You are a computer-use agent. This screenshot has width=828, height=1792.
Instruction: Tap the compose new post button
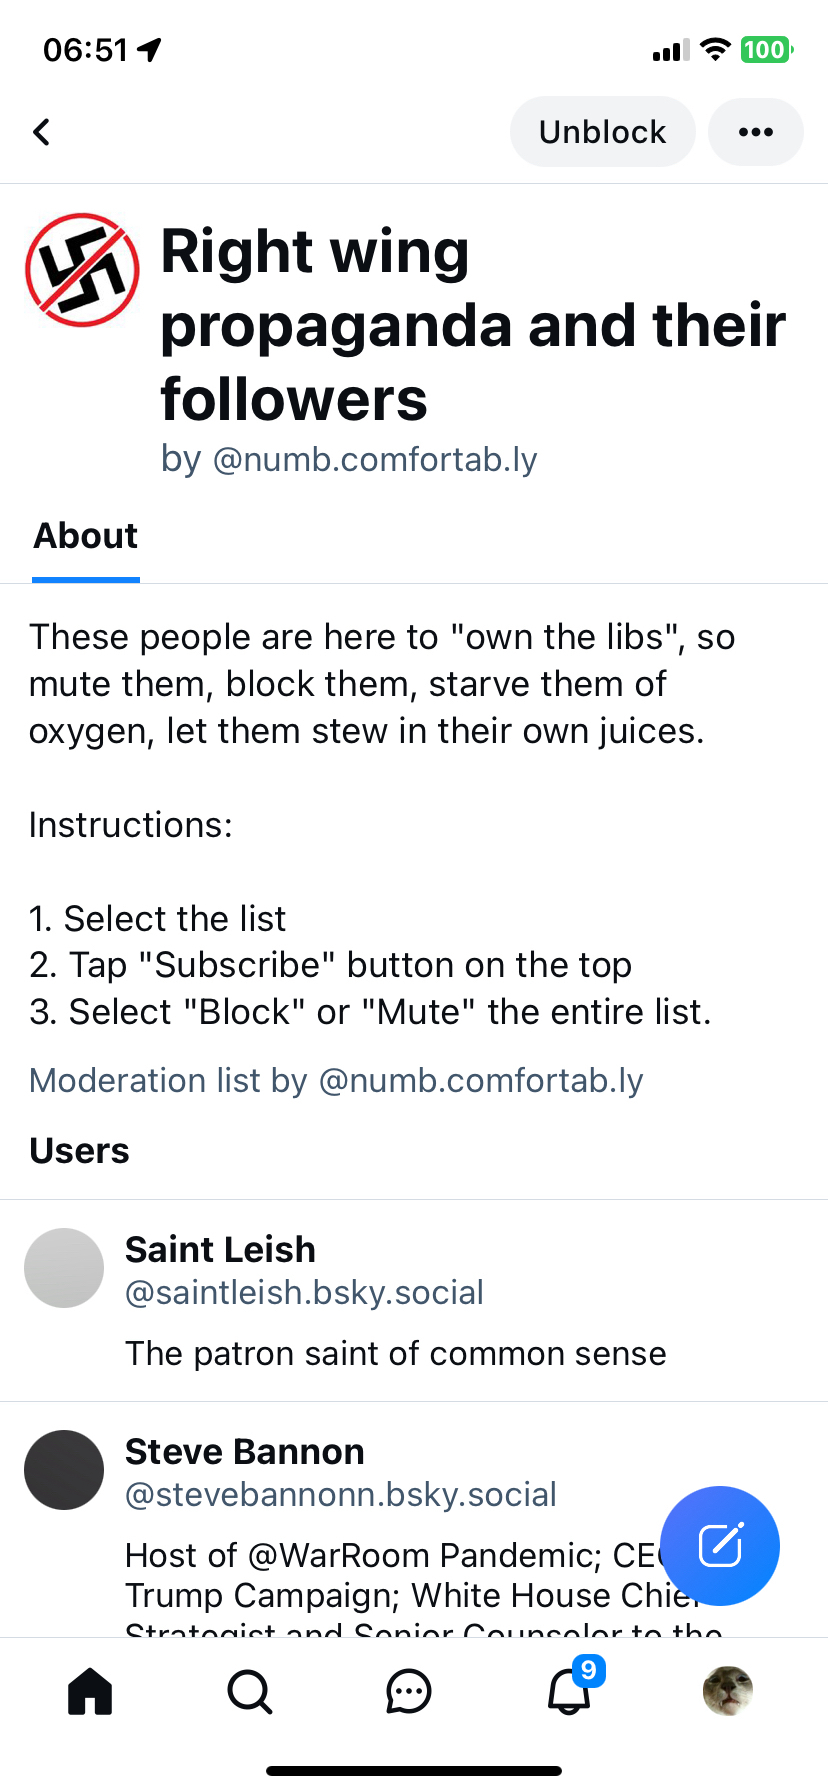click(720, 1546)
